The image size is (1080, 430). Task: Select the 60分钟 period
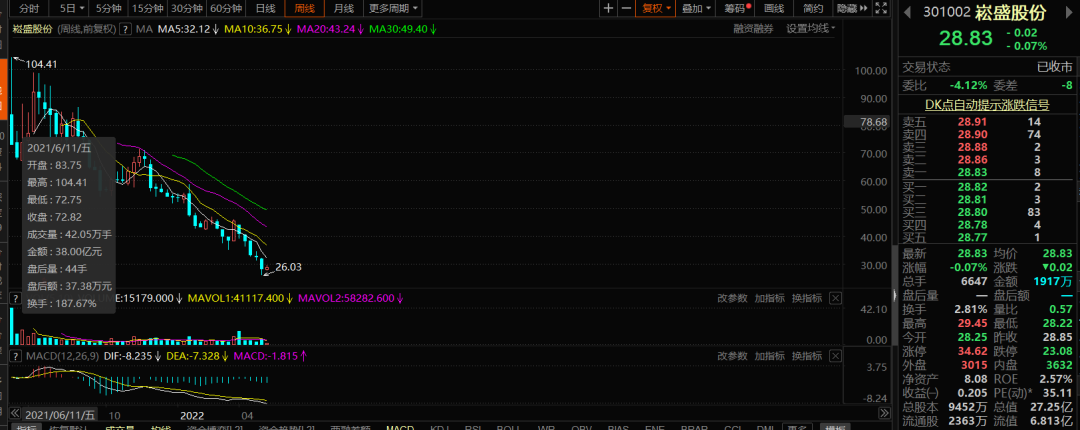click(226, 8)
